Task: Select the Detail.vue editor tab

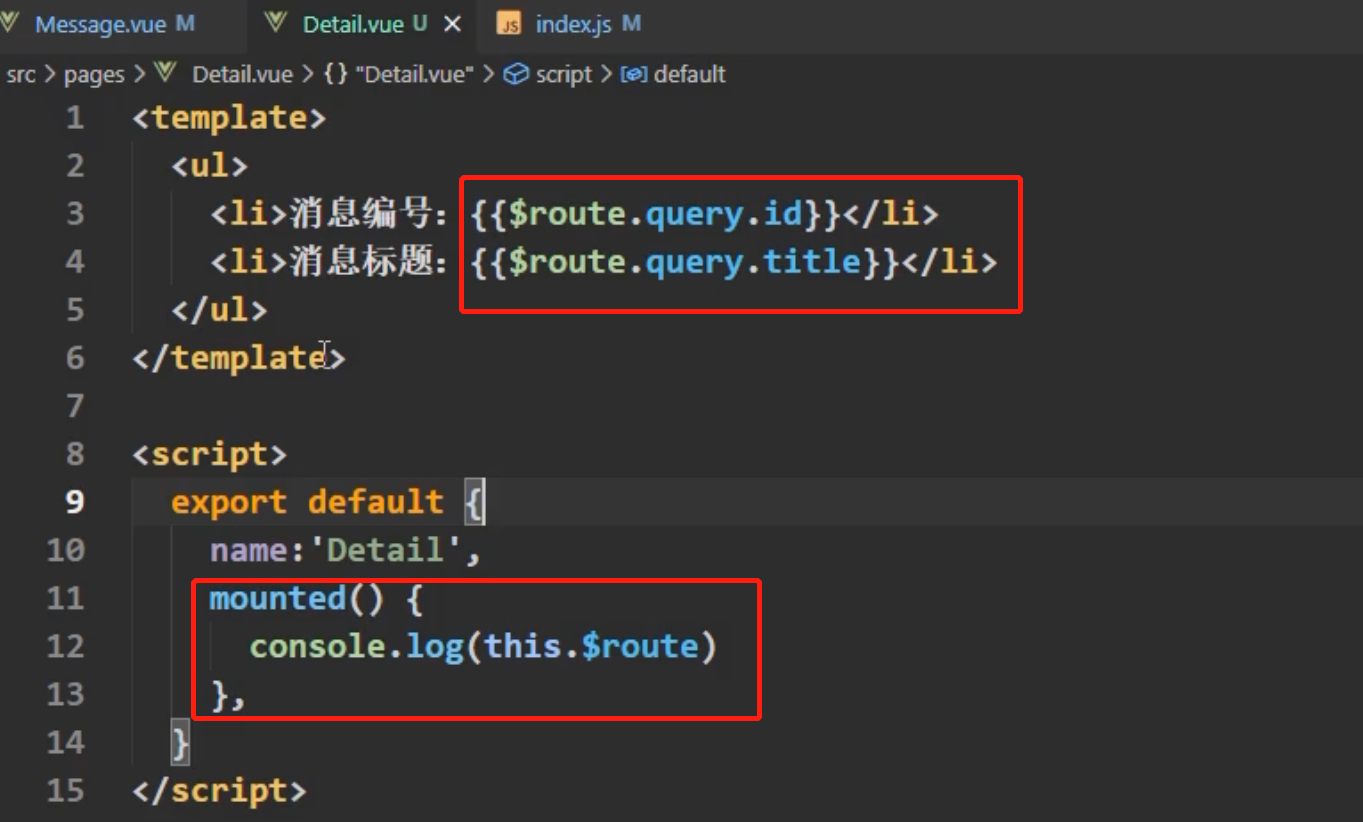Action: [x=364, y=25]
